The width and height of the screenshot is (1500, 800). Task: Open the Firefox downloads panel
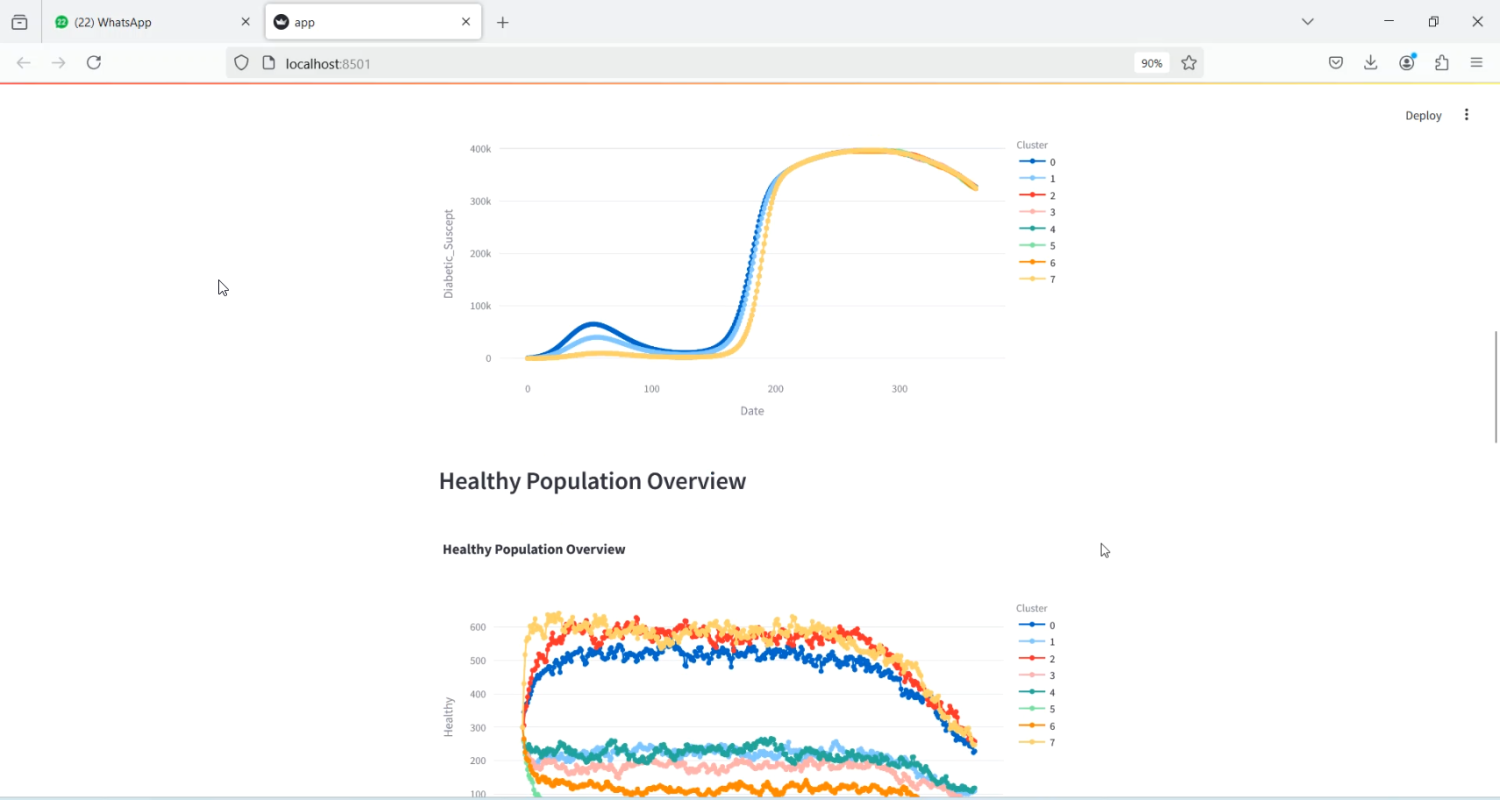[x=1371, y=62]
